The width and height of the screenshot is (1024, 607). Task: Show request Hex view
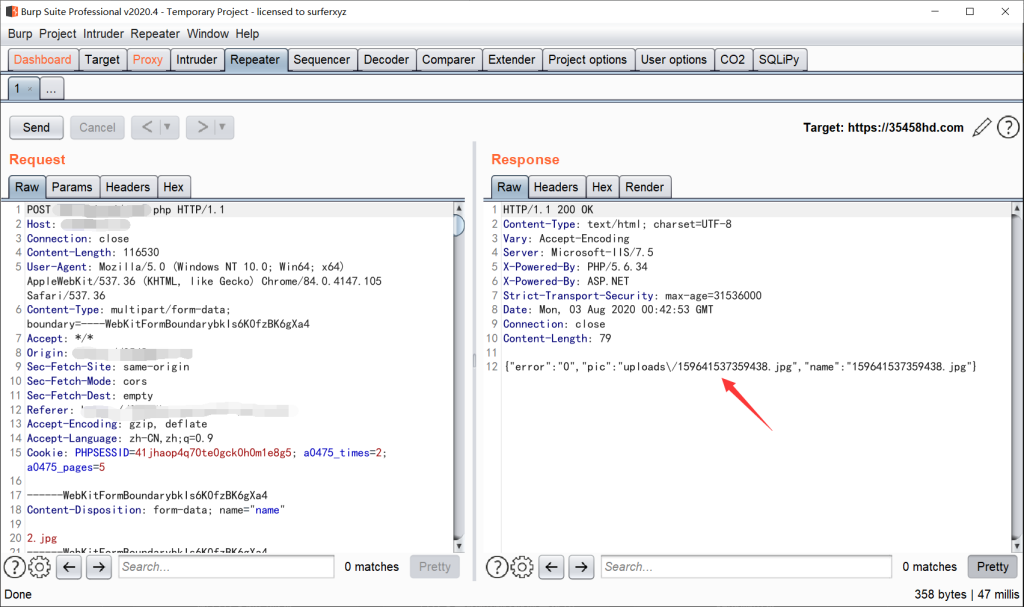174,187
